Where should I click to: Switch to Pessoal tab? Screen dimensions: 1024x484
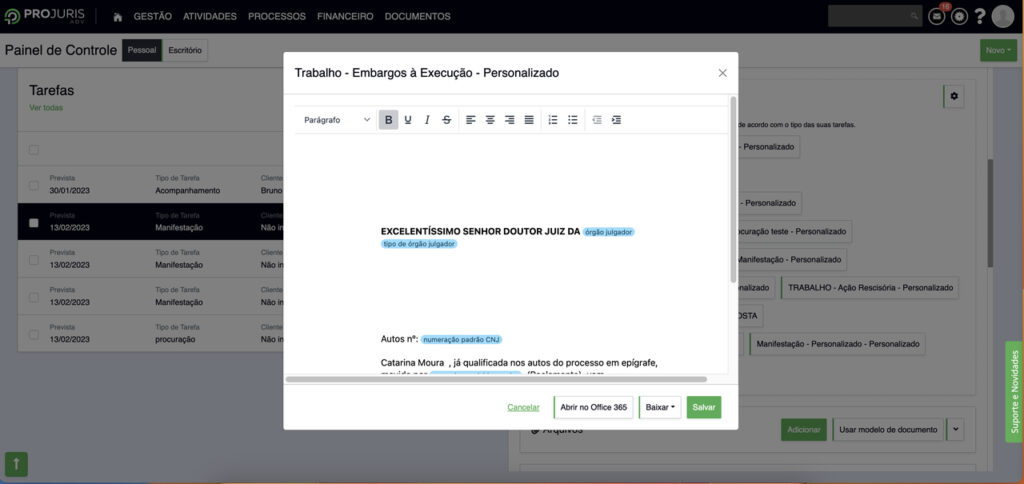[x=142, y=50]
